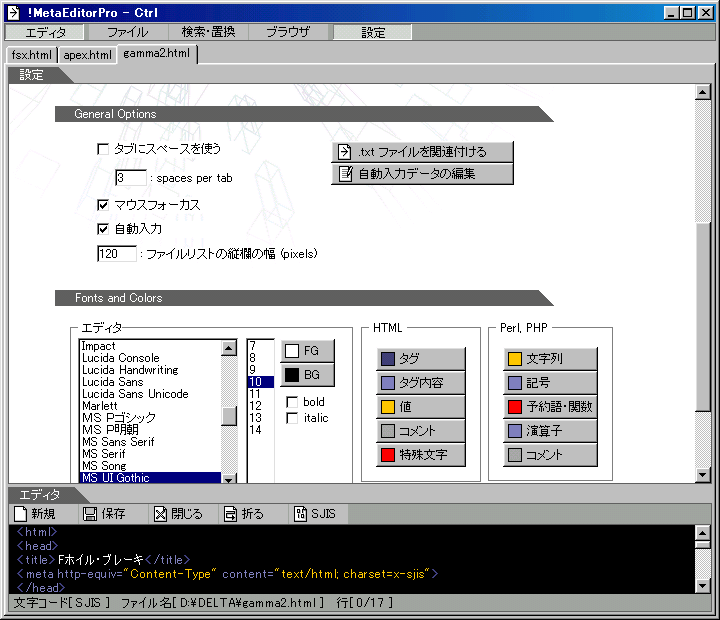This screenshot has width=720, height=620.
Task: Enable the タブにスペースを使う checkbox
Action: point(103,149)
